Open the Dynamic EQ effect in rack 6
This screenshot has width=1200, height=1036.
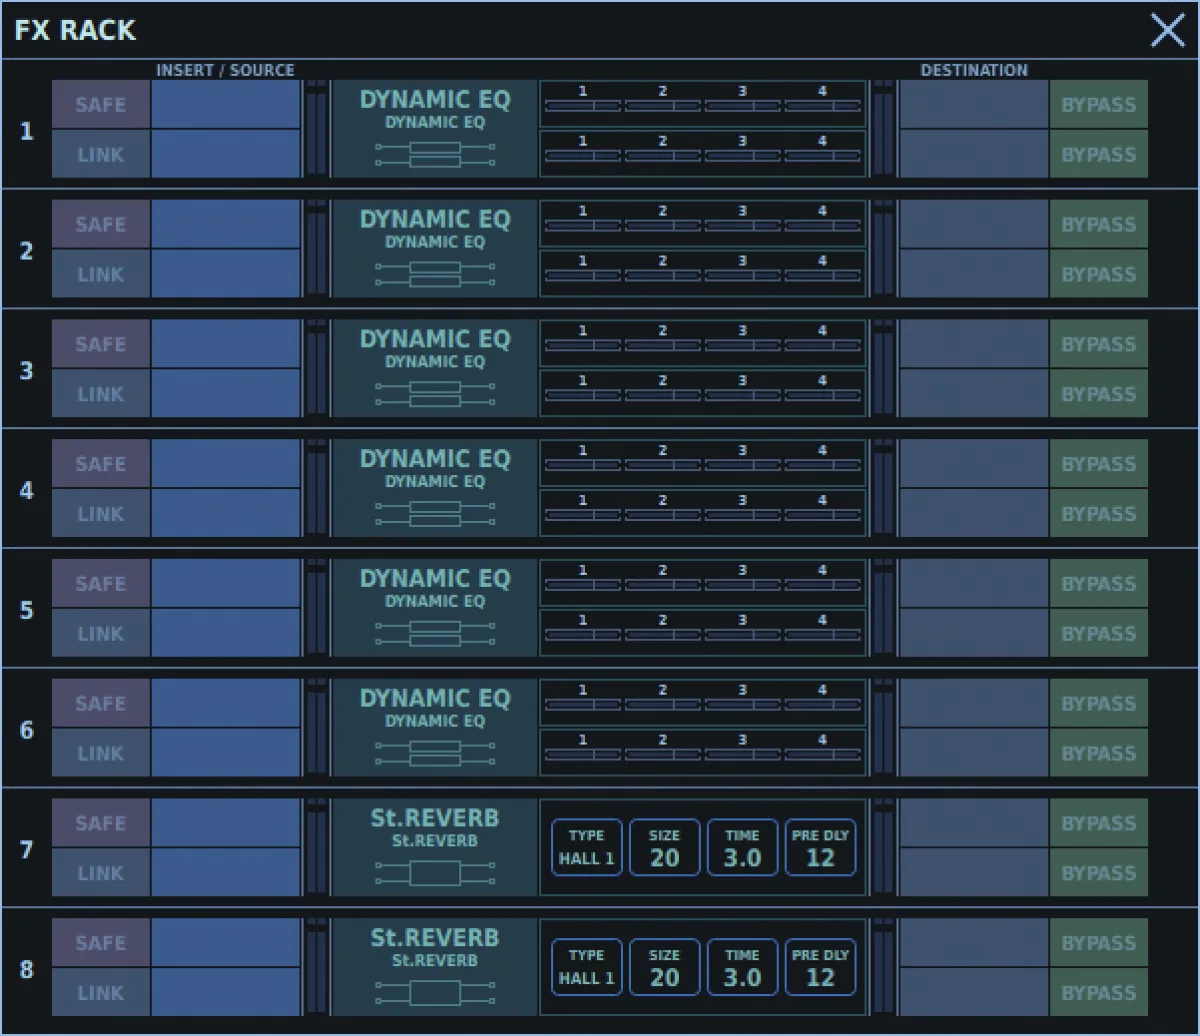pos(434,728)
